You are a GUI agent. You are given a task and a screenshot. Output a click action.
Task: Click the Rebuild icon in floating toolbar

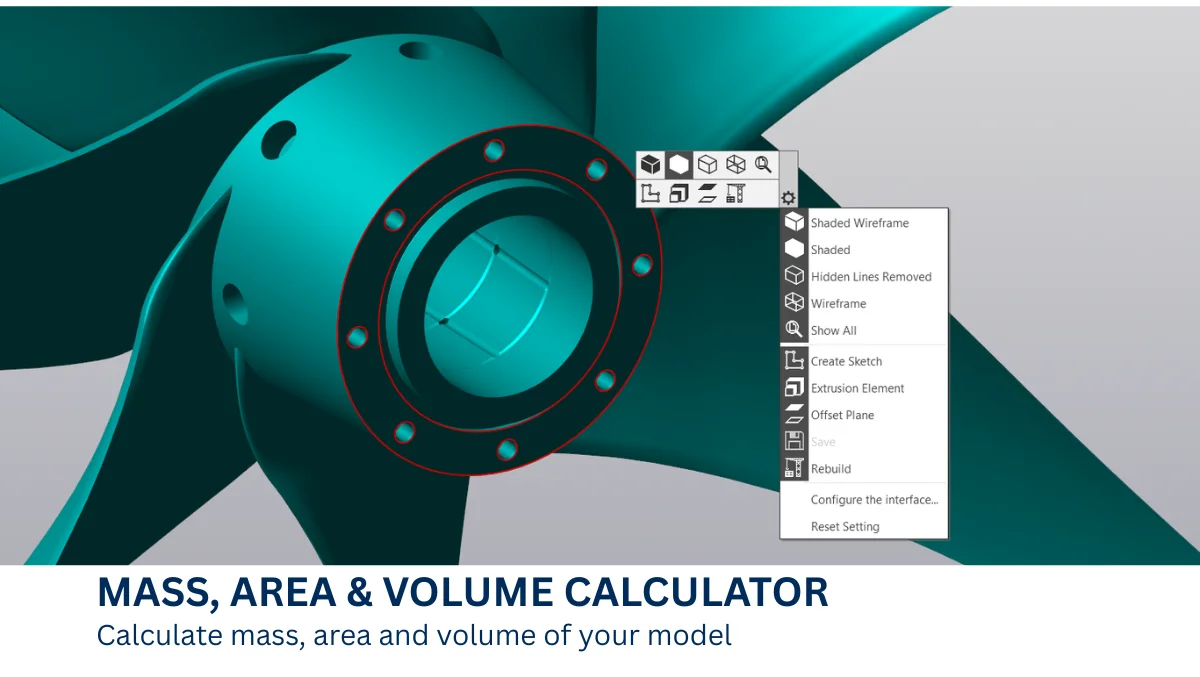pos(735,193)
